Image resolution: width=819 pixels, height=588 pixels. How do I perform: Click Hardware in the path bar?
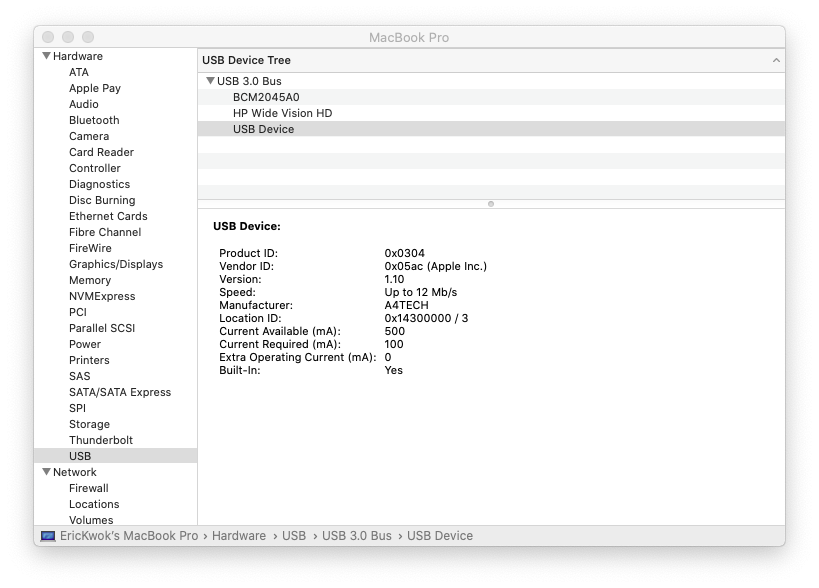(x=239, y=536)
